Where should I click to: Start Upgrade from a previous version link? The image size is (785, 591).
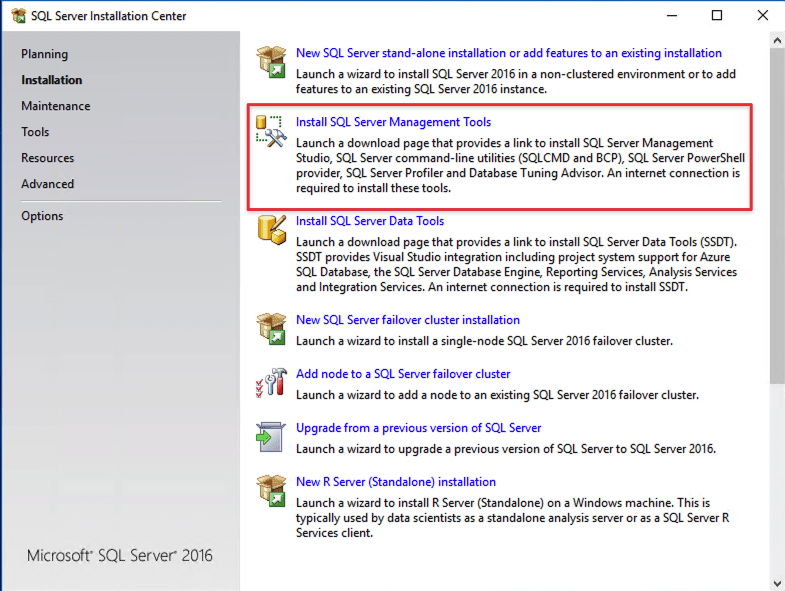pos(418,428)
